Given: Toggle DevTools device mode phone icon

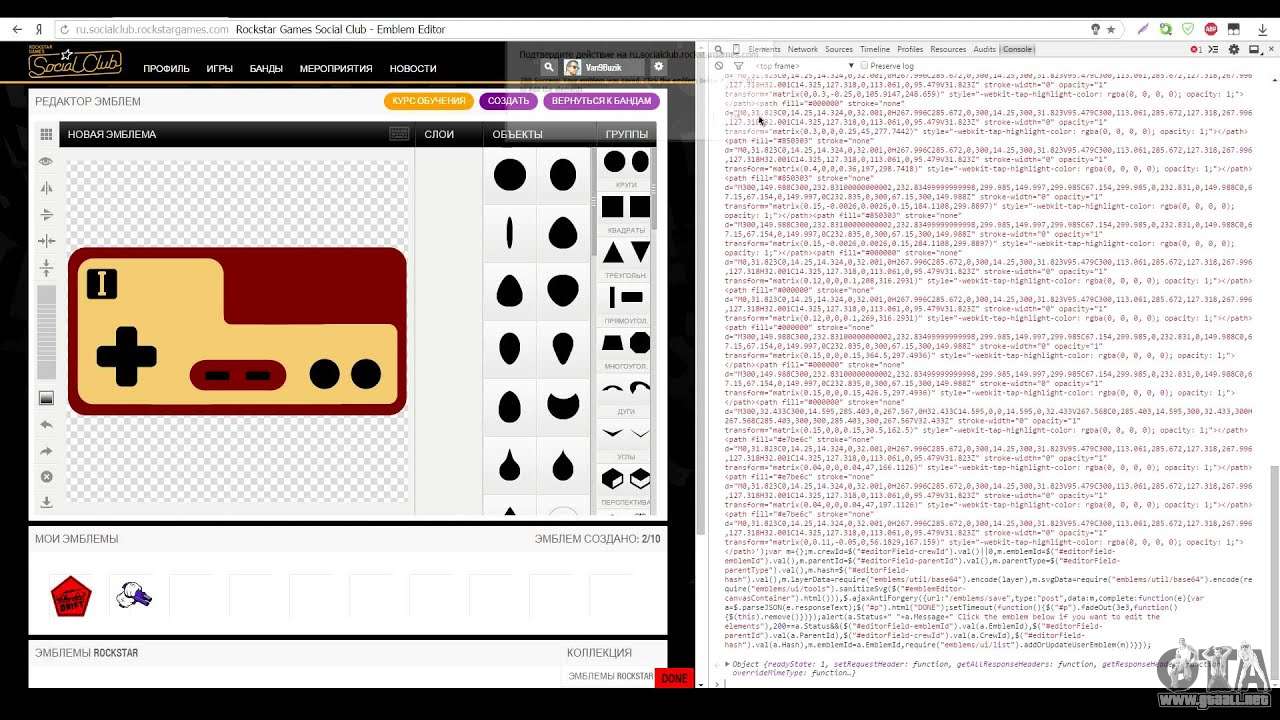Looking at the screenshot, I should pyautogui.click(x=737, y=49).
